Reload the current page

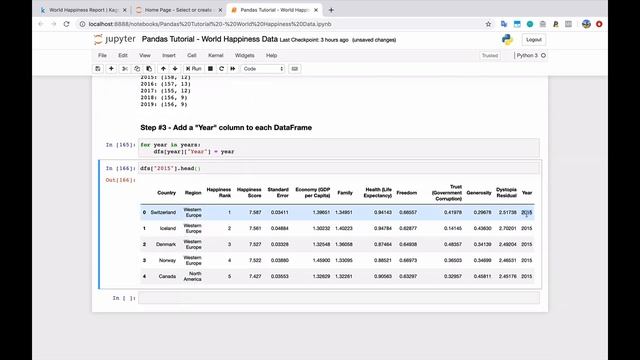[67, 24]
